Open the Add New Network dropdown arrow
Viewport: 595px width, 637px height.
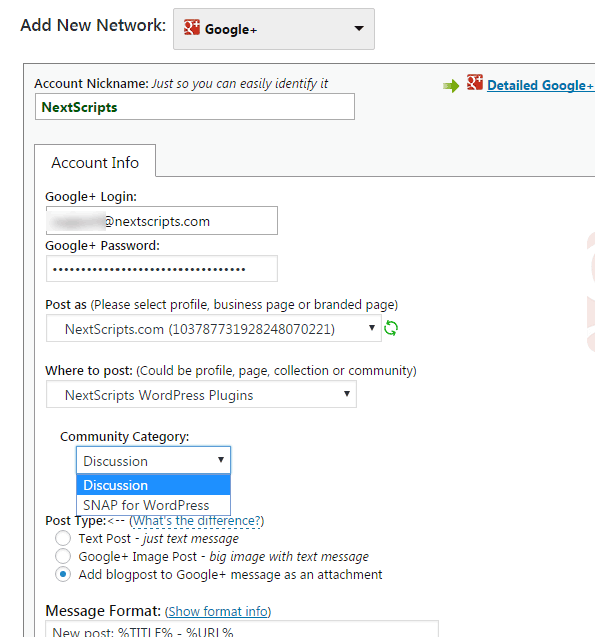point(359,28)
